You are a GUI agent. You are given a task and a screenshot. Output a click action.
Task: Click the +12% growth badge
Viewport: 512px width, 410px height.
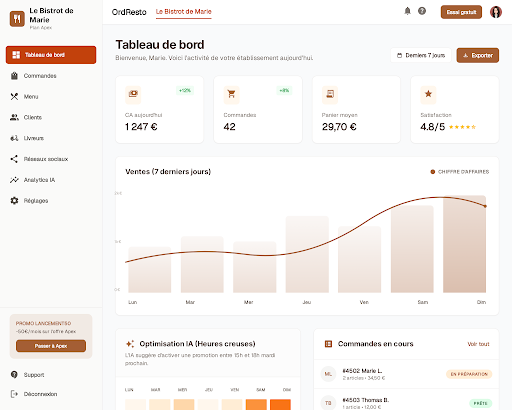(x=185, y=90)
